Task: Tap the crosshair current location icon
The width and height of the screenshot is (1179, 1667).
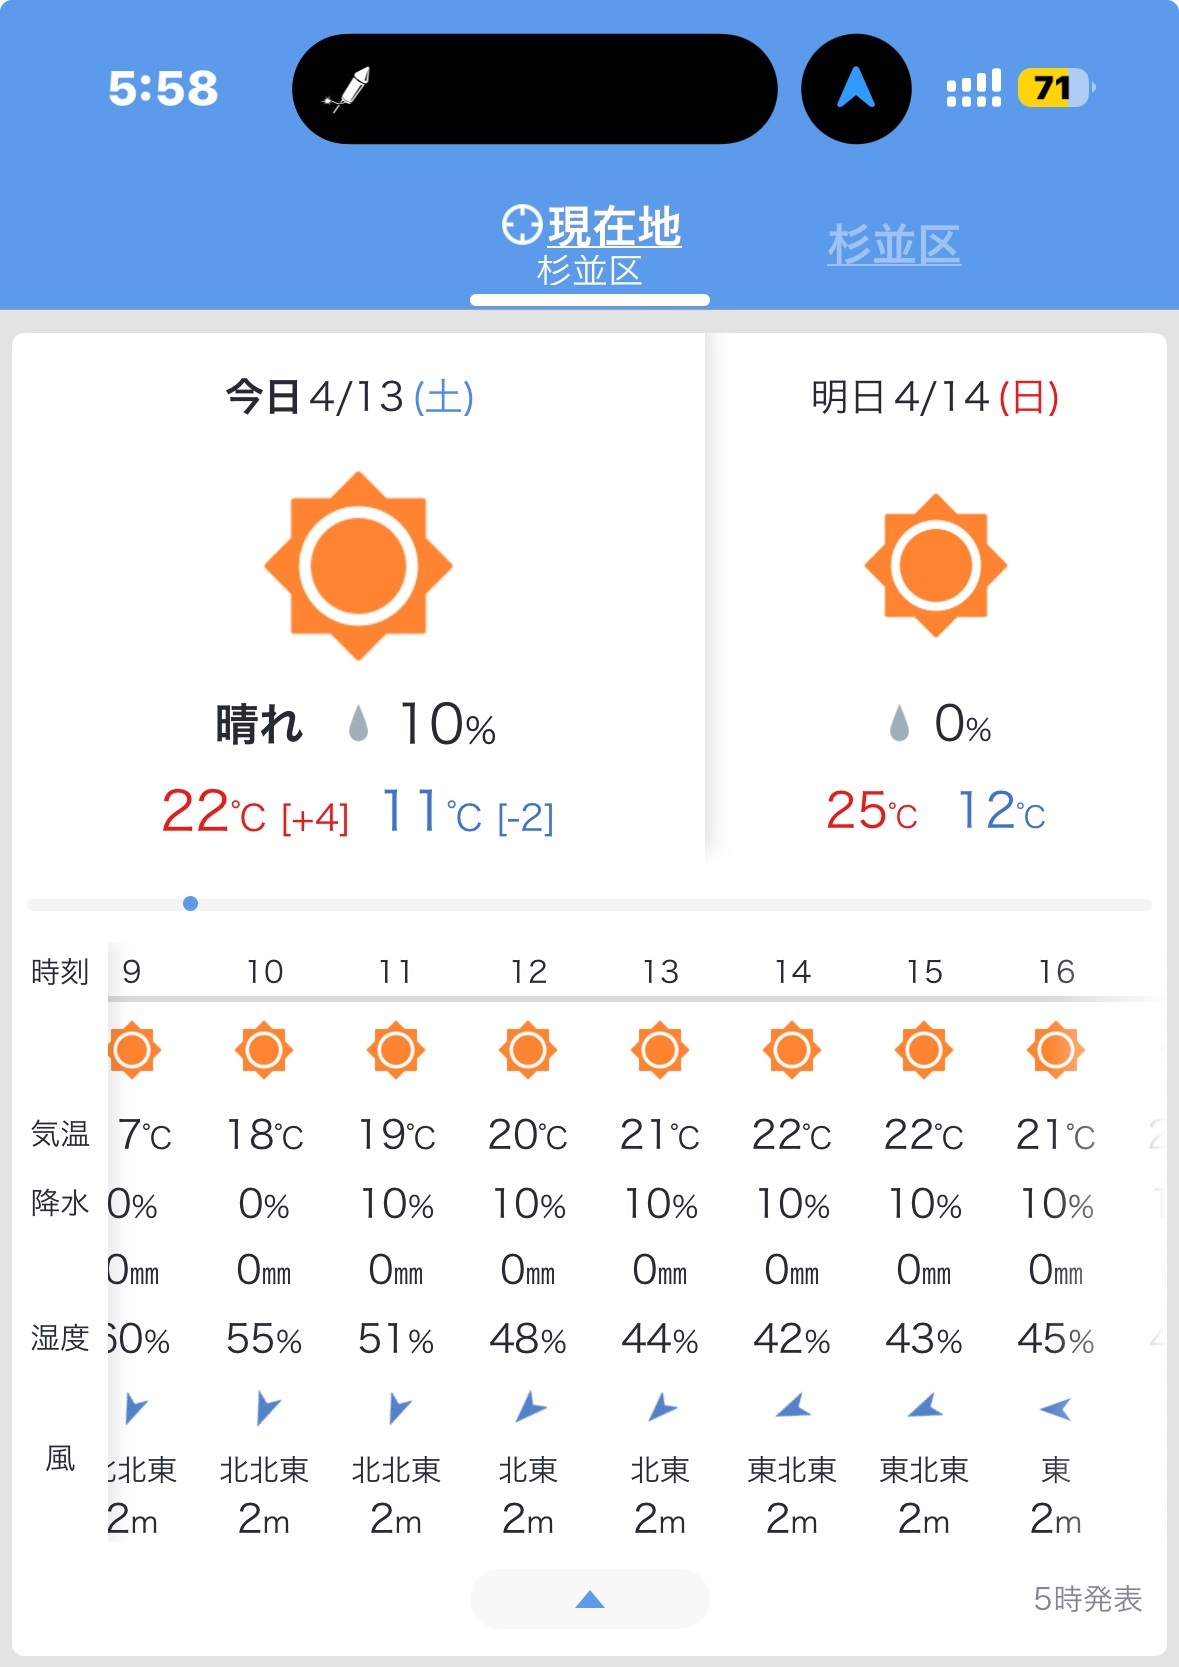Action: point(522,225)
